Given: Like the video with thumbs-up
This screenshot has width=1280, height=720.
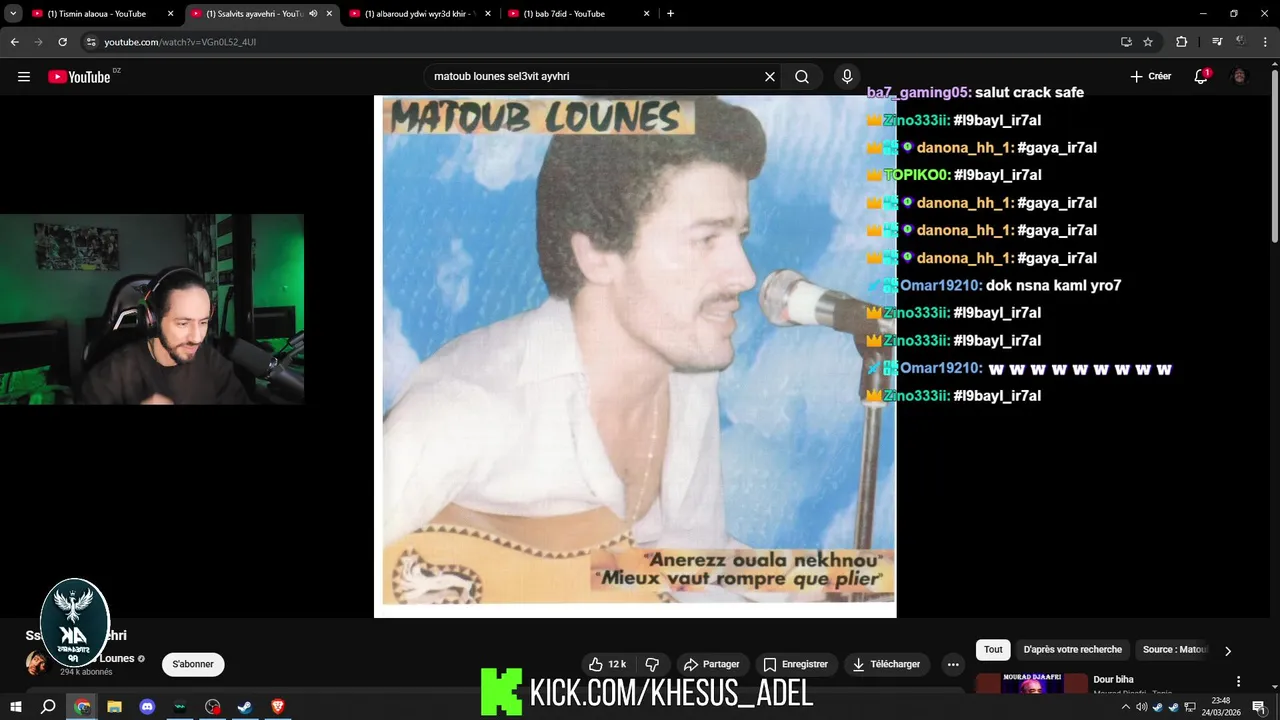Looking at the screenshot, I should pyautogui.click(x=608, y=664).
